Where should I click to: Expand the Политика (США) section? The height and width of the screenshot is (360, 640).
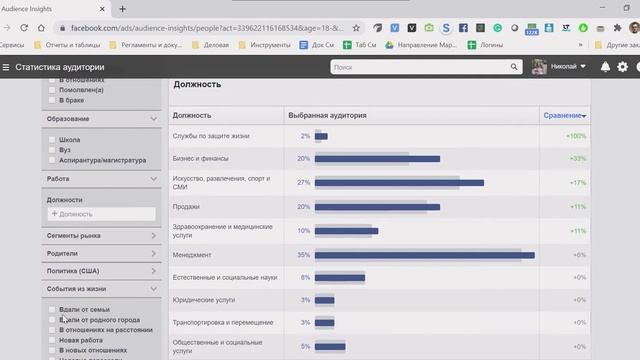(x=153, y=271)
